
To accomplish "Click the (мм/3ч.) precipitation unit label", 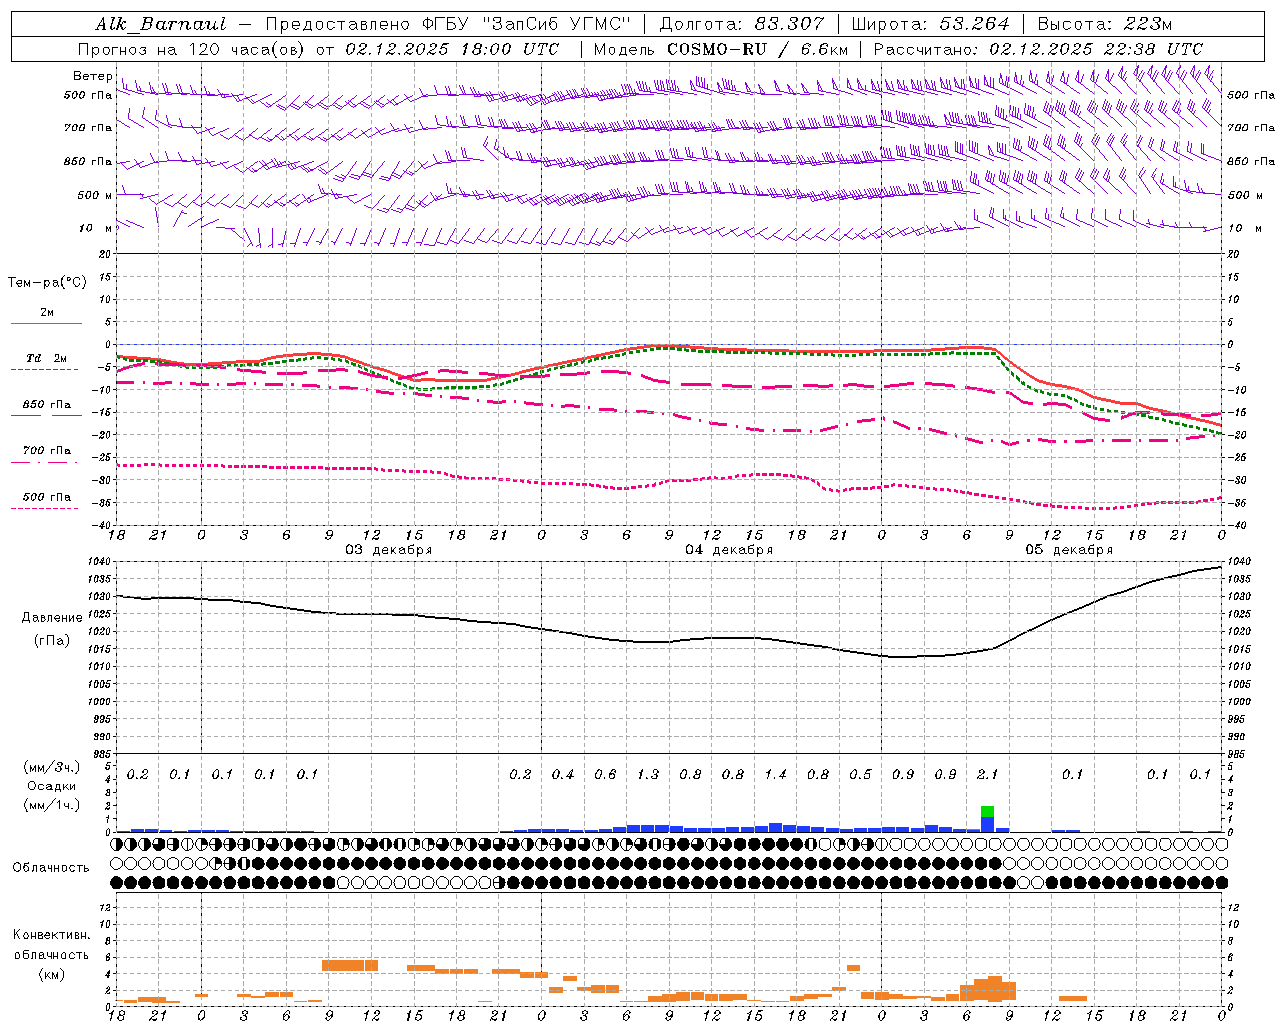I will point(50,767).
